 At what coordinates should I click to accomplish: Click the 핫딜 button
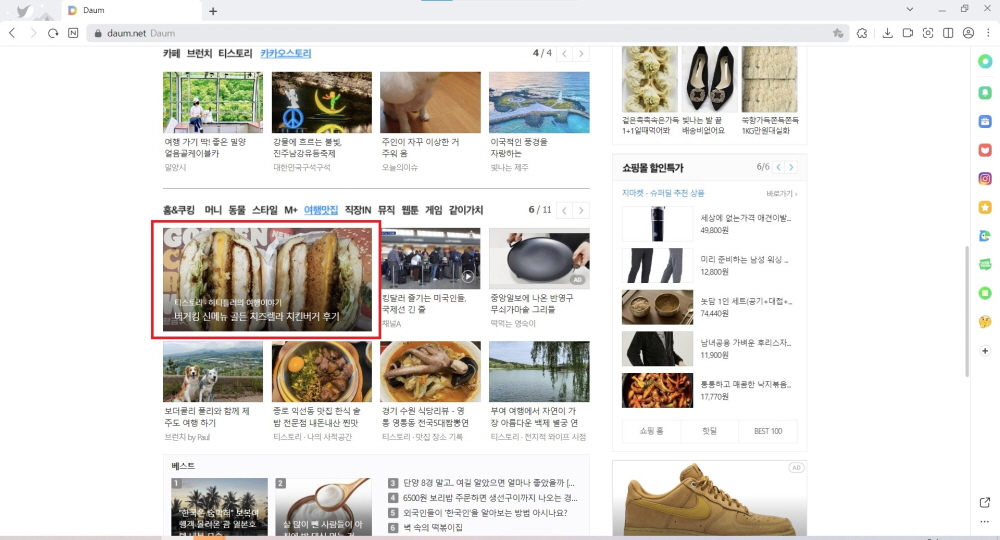709,431
